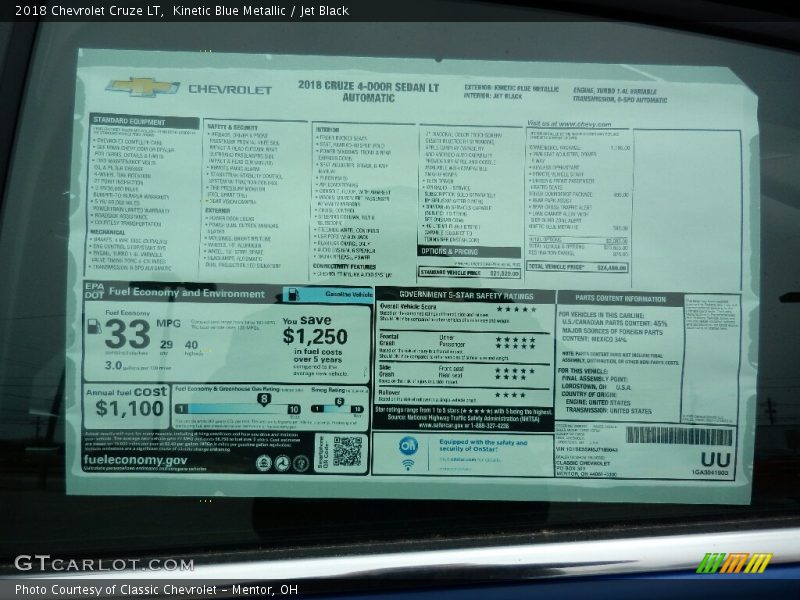Click the $1,250 fuel savings amount
This screenshot has width=800, height=600.
[315, 337]
